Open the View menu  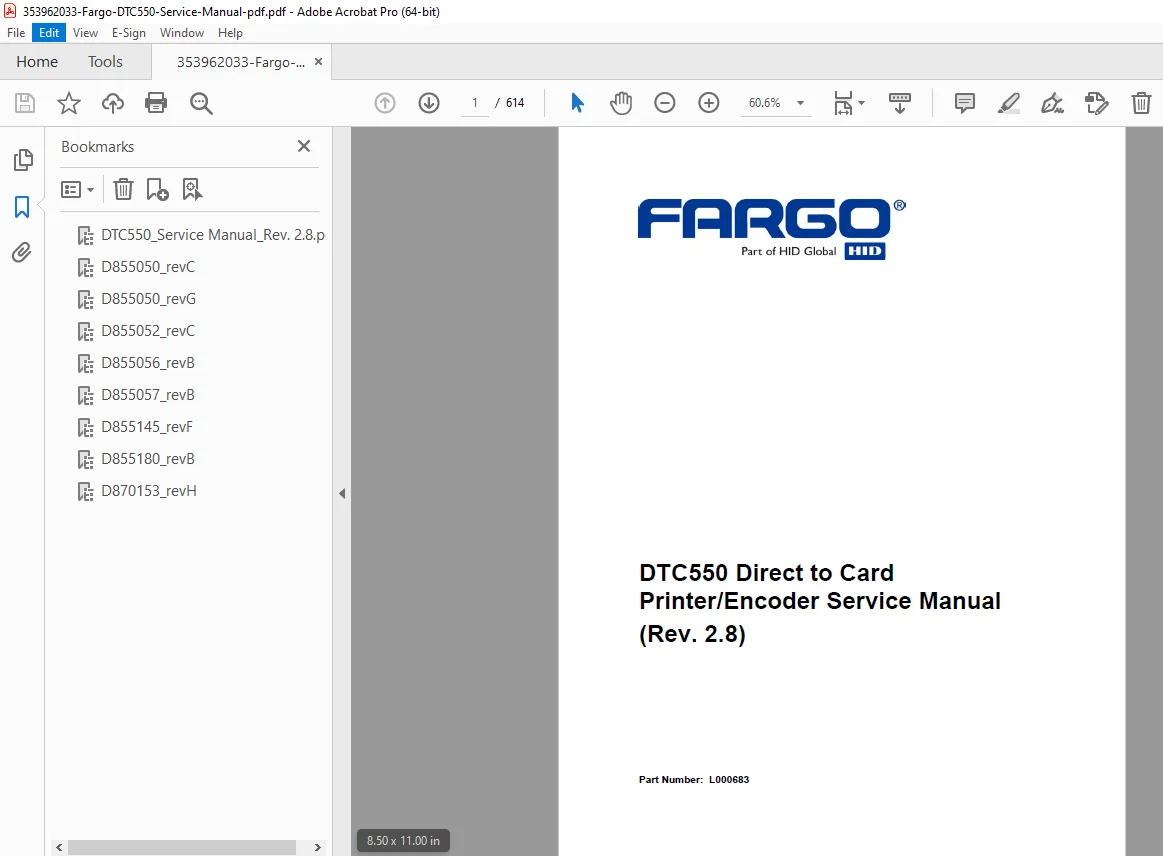click(85, 33)
